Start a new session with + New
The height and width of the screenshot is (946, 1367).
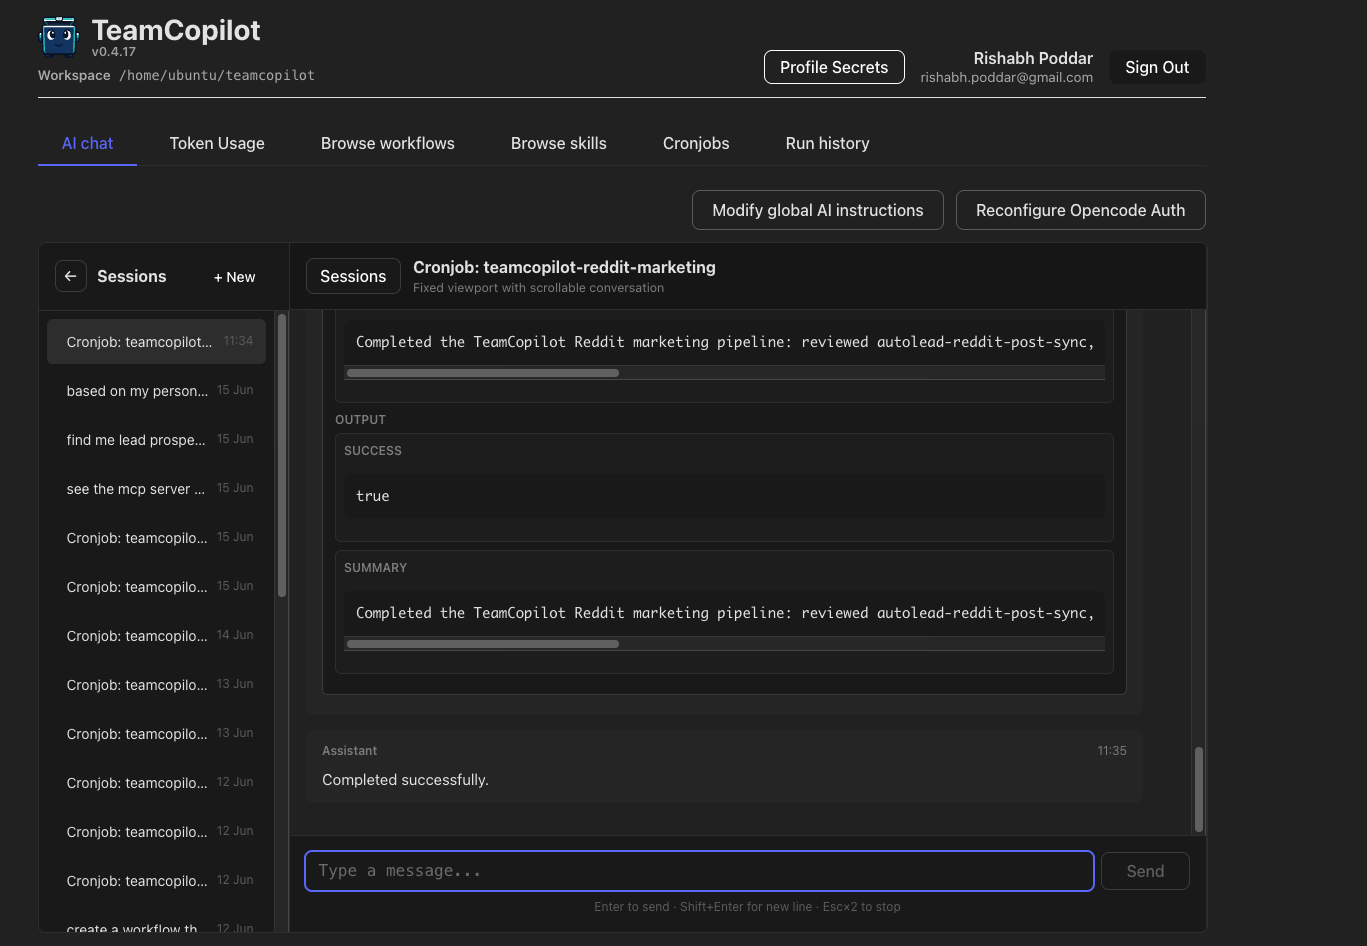(x=234, y=277)
